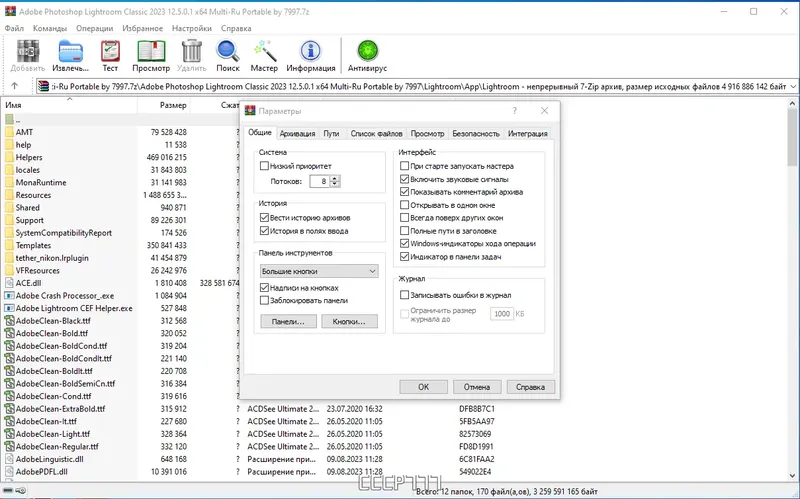Check При старте запускать мастера
800x499 pixels.
coord(405,166)
